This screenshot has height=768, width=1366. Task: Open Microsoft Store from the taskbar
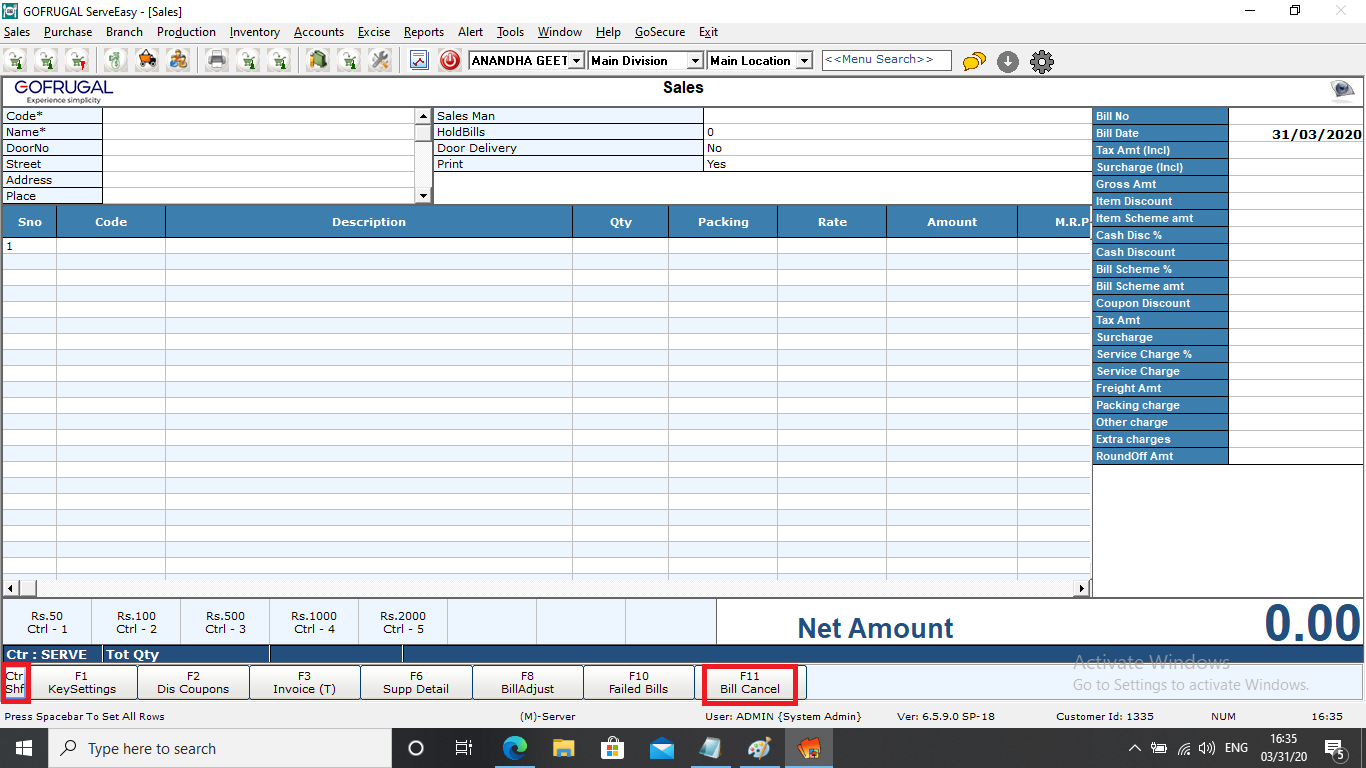click(x=612, y=748)
